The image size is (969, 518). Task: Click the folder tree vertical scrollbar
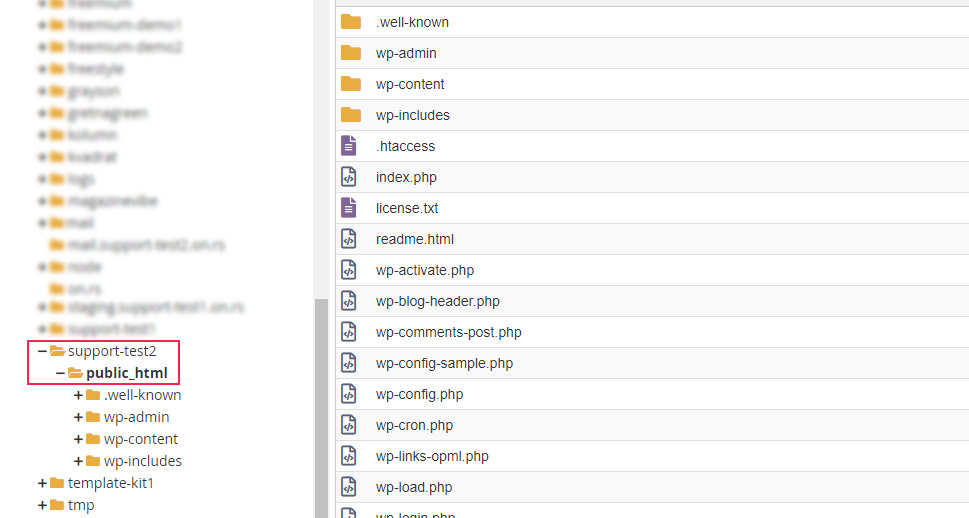point(321,408)
